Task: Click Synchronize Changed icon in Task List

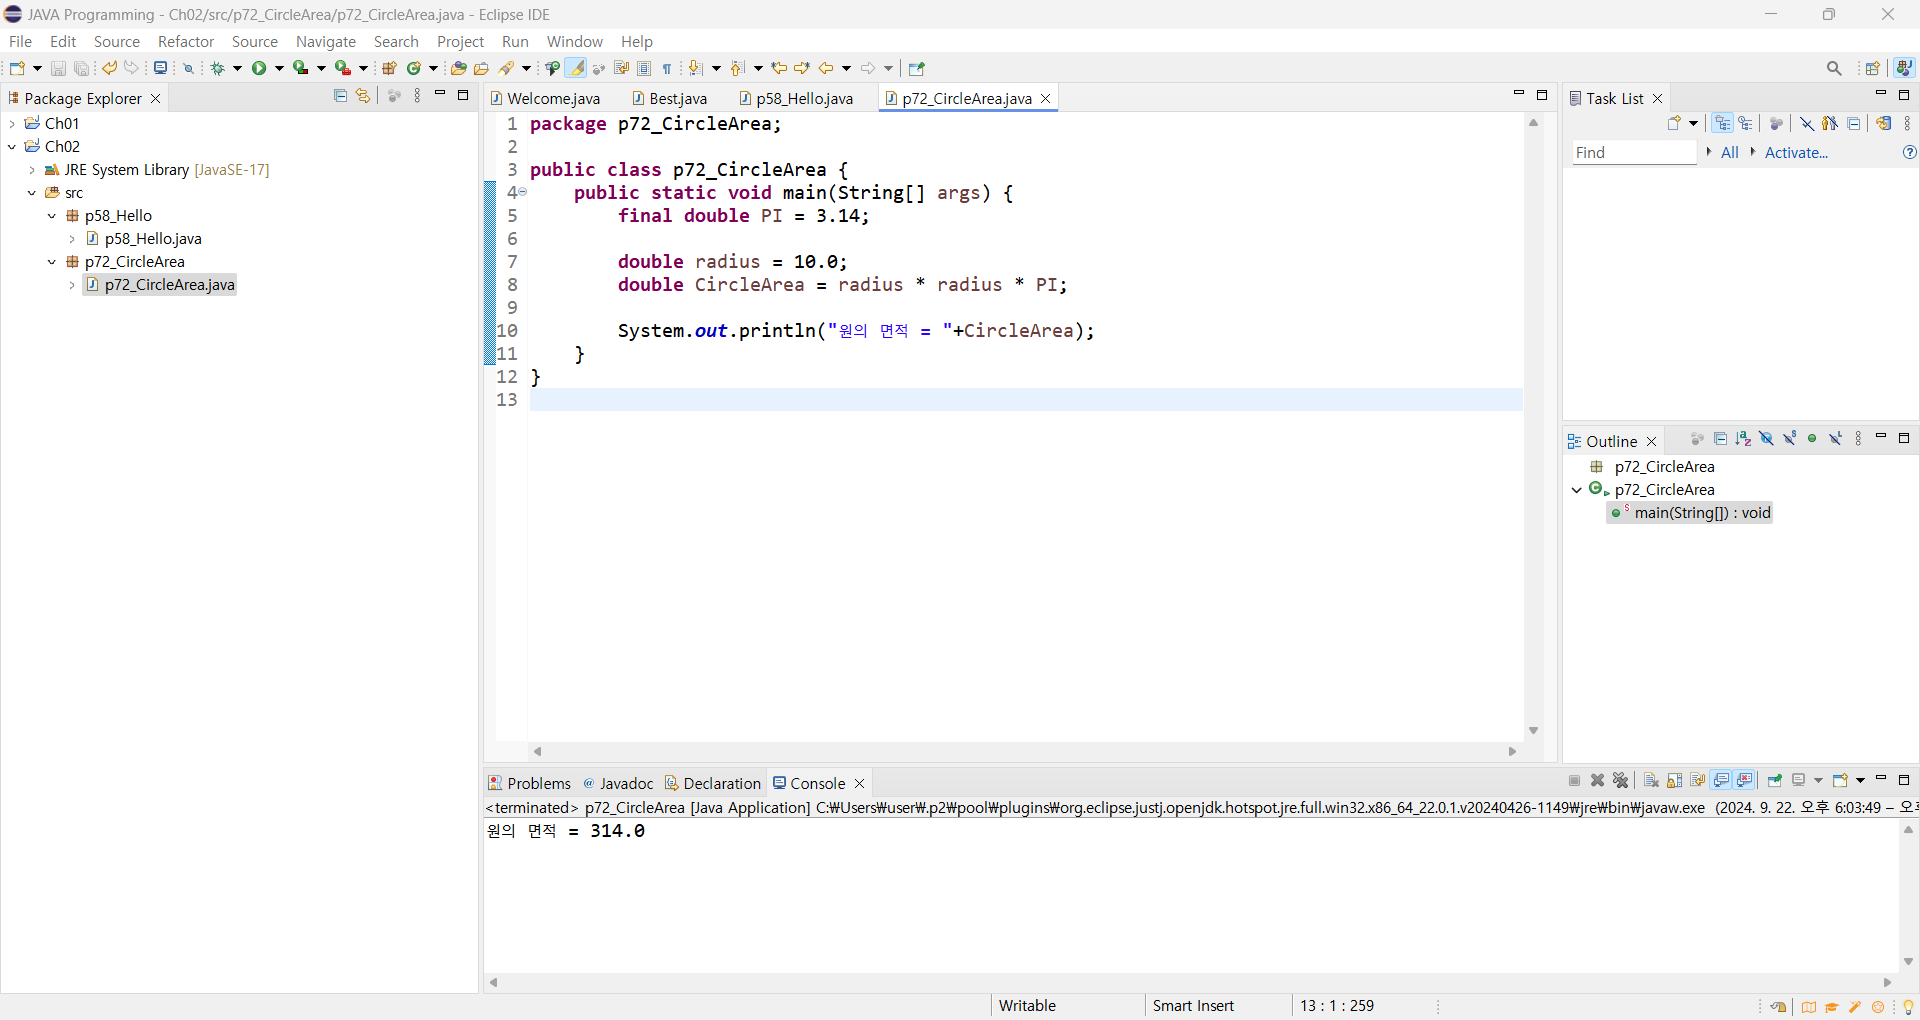Action: (x=1884, y=123)
